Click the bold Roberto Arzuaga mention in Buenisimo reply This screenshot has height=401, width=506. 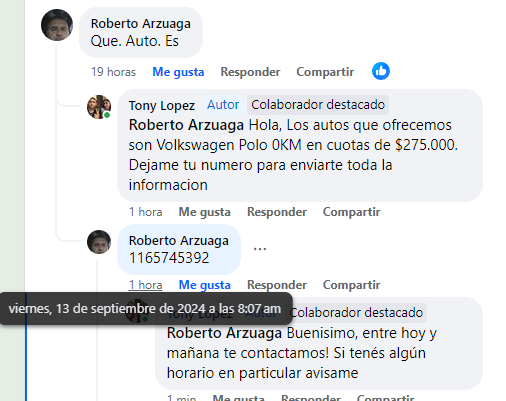pos(224,333)
